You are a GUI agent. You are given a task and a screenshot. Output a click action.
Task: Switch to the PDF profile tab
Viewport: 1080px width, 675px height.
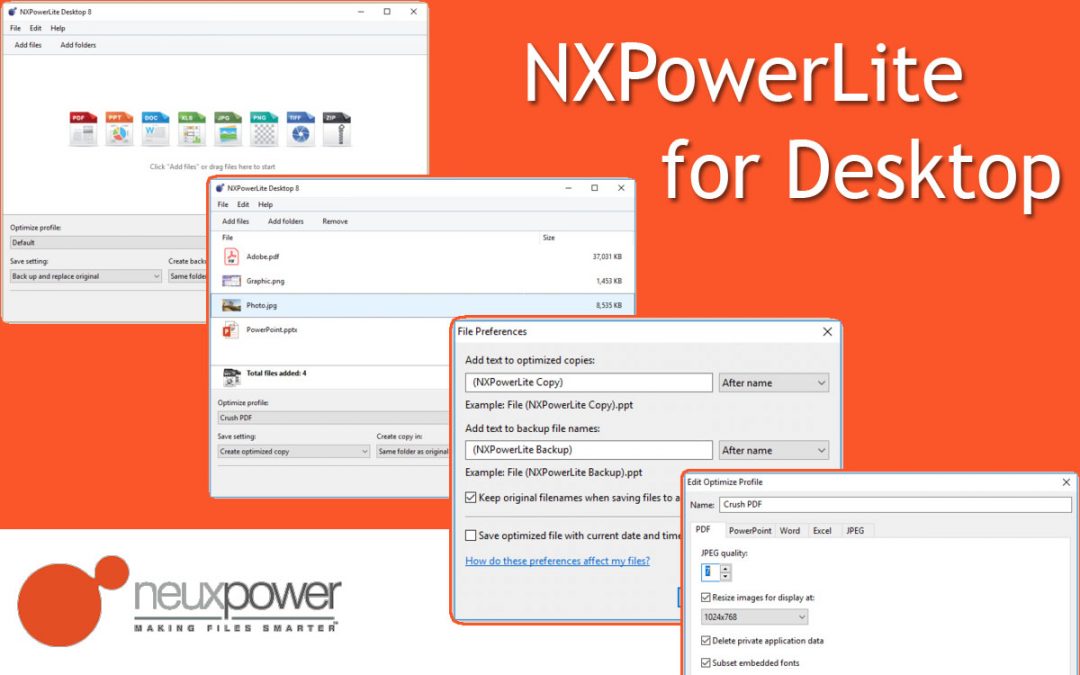point(704,530)
